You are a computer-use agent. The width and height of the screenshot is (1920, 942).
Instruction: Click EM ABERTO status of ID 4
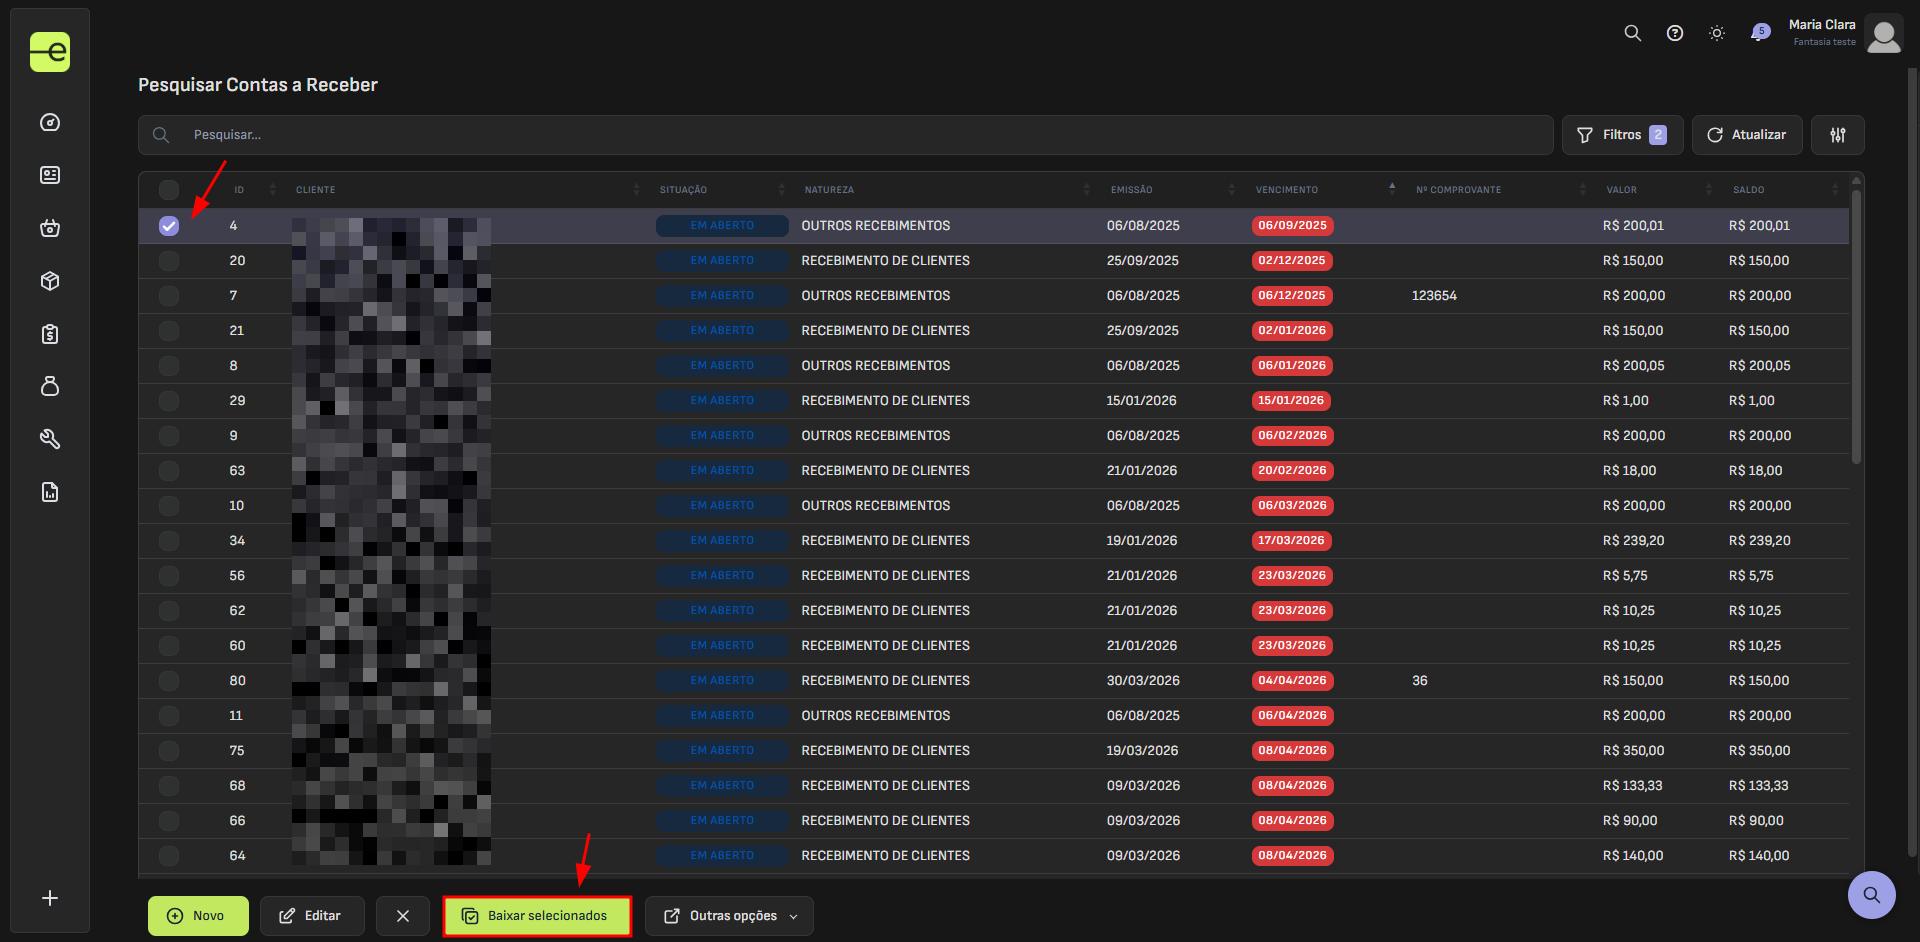click(x=722, y=226)
